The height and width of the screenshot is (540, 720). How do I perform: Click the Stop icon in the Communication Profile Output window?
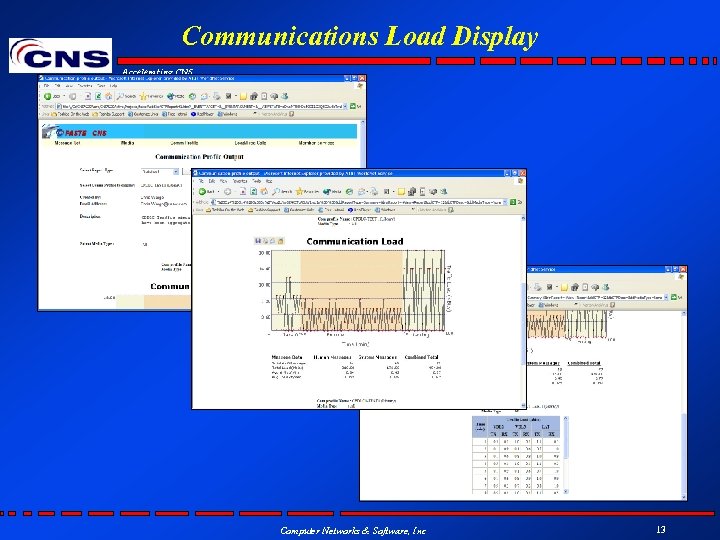pos(88,96)
